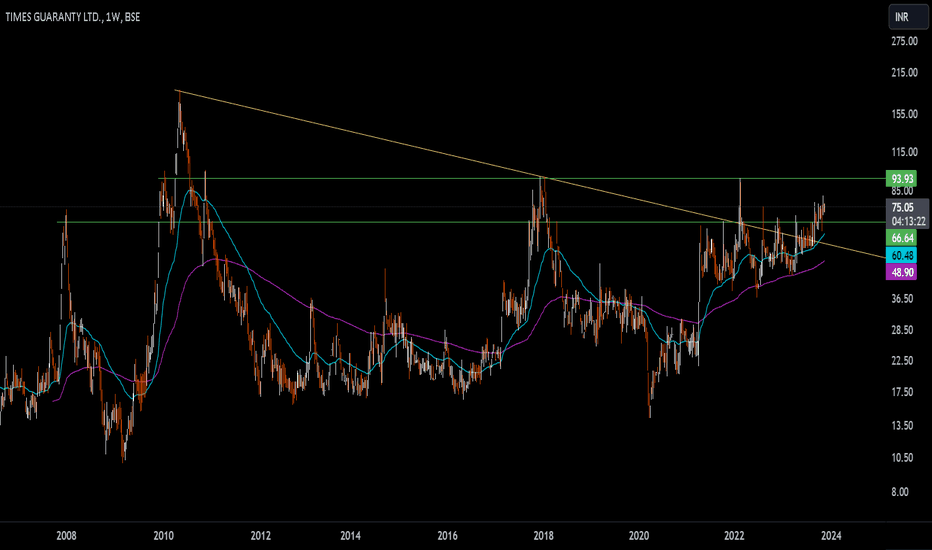The width and height of the screenshot is (932, 550).
Task: Click the 2018 label on time axis
Action: pyautogui.click(x=543, y=536)
